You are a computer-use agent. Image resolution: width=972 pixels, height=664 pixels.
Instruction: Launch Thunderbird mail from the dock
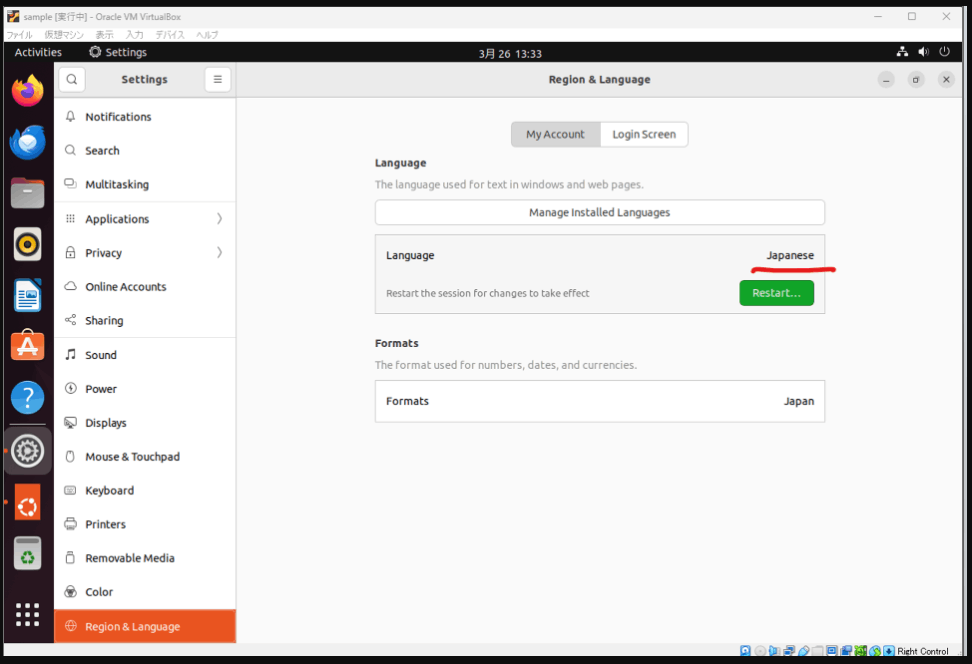tap(27, 142)
